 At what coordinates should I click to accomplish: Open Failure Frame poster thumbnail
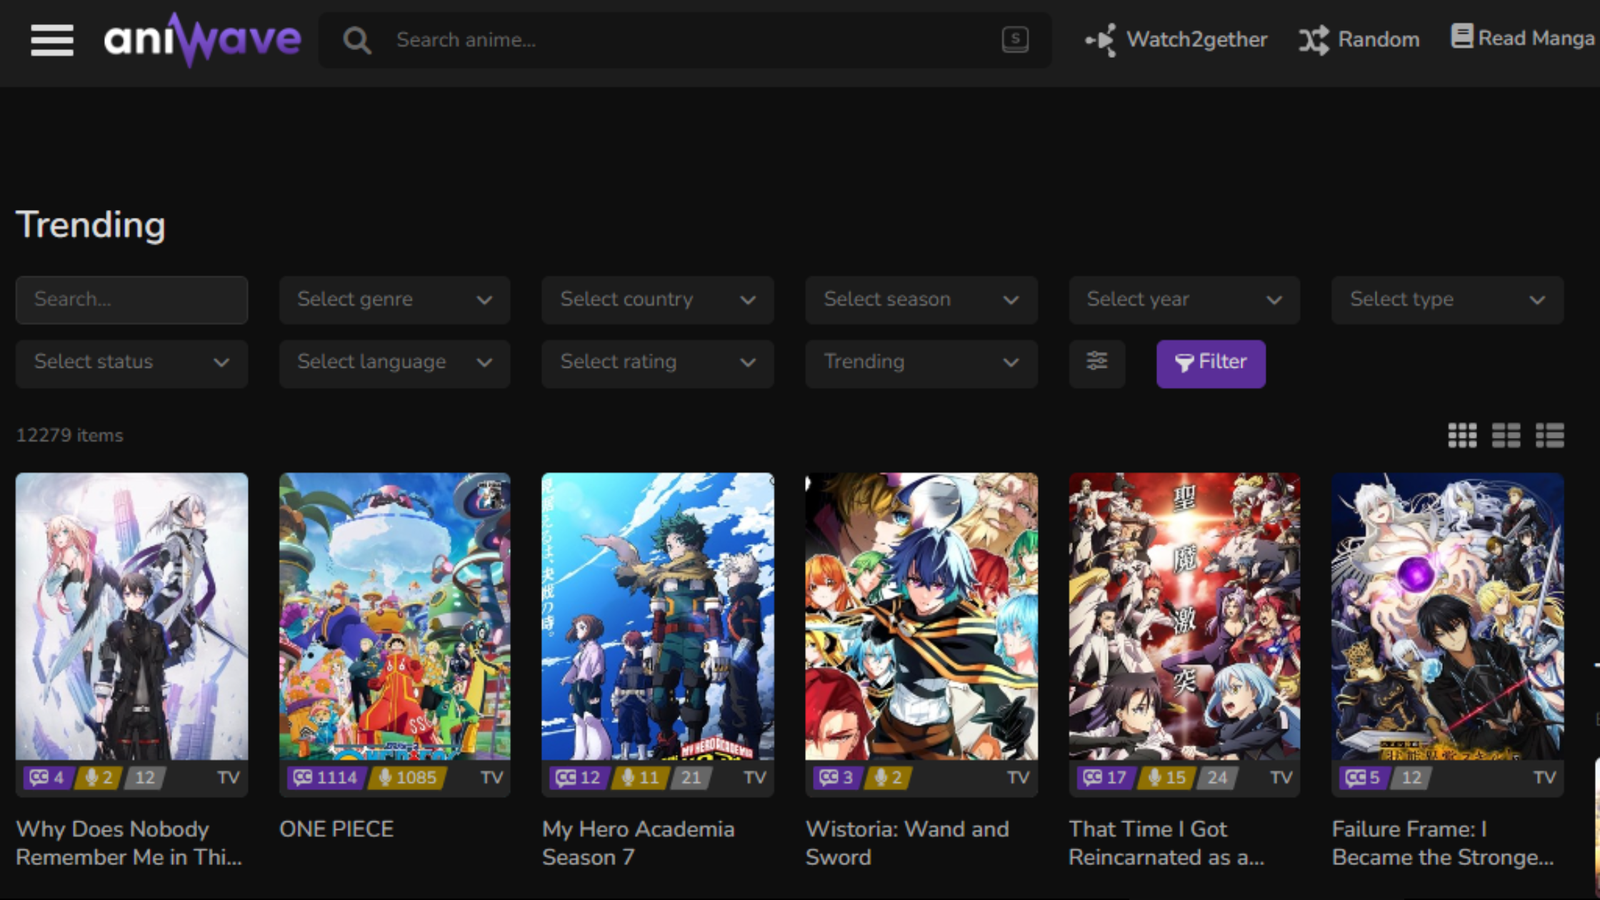[x=1447, y=616]
